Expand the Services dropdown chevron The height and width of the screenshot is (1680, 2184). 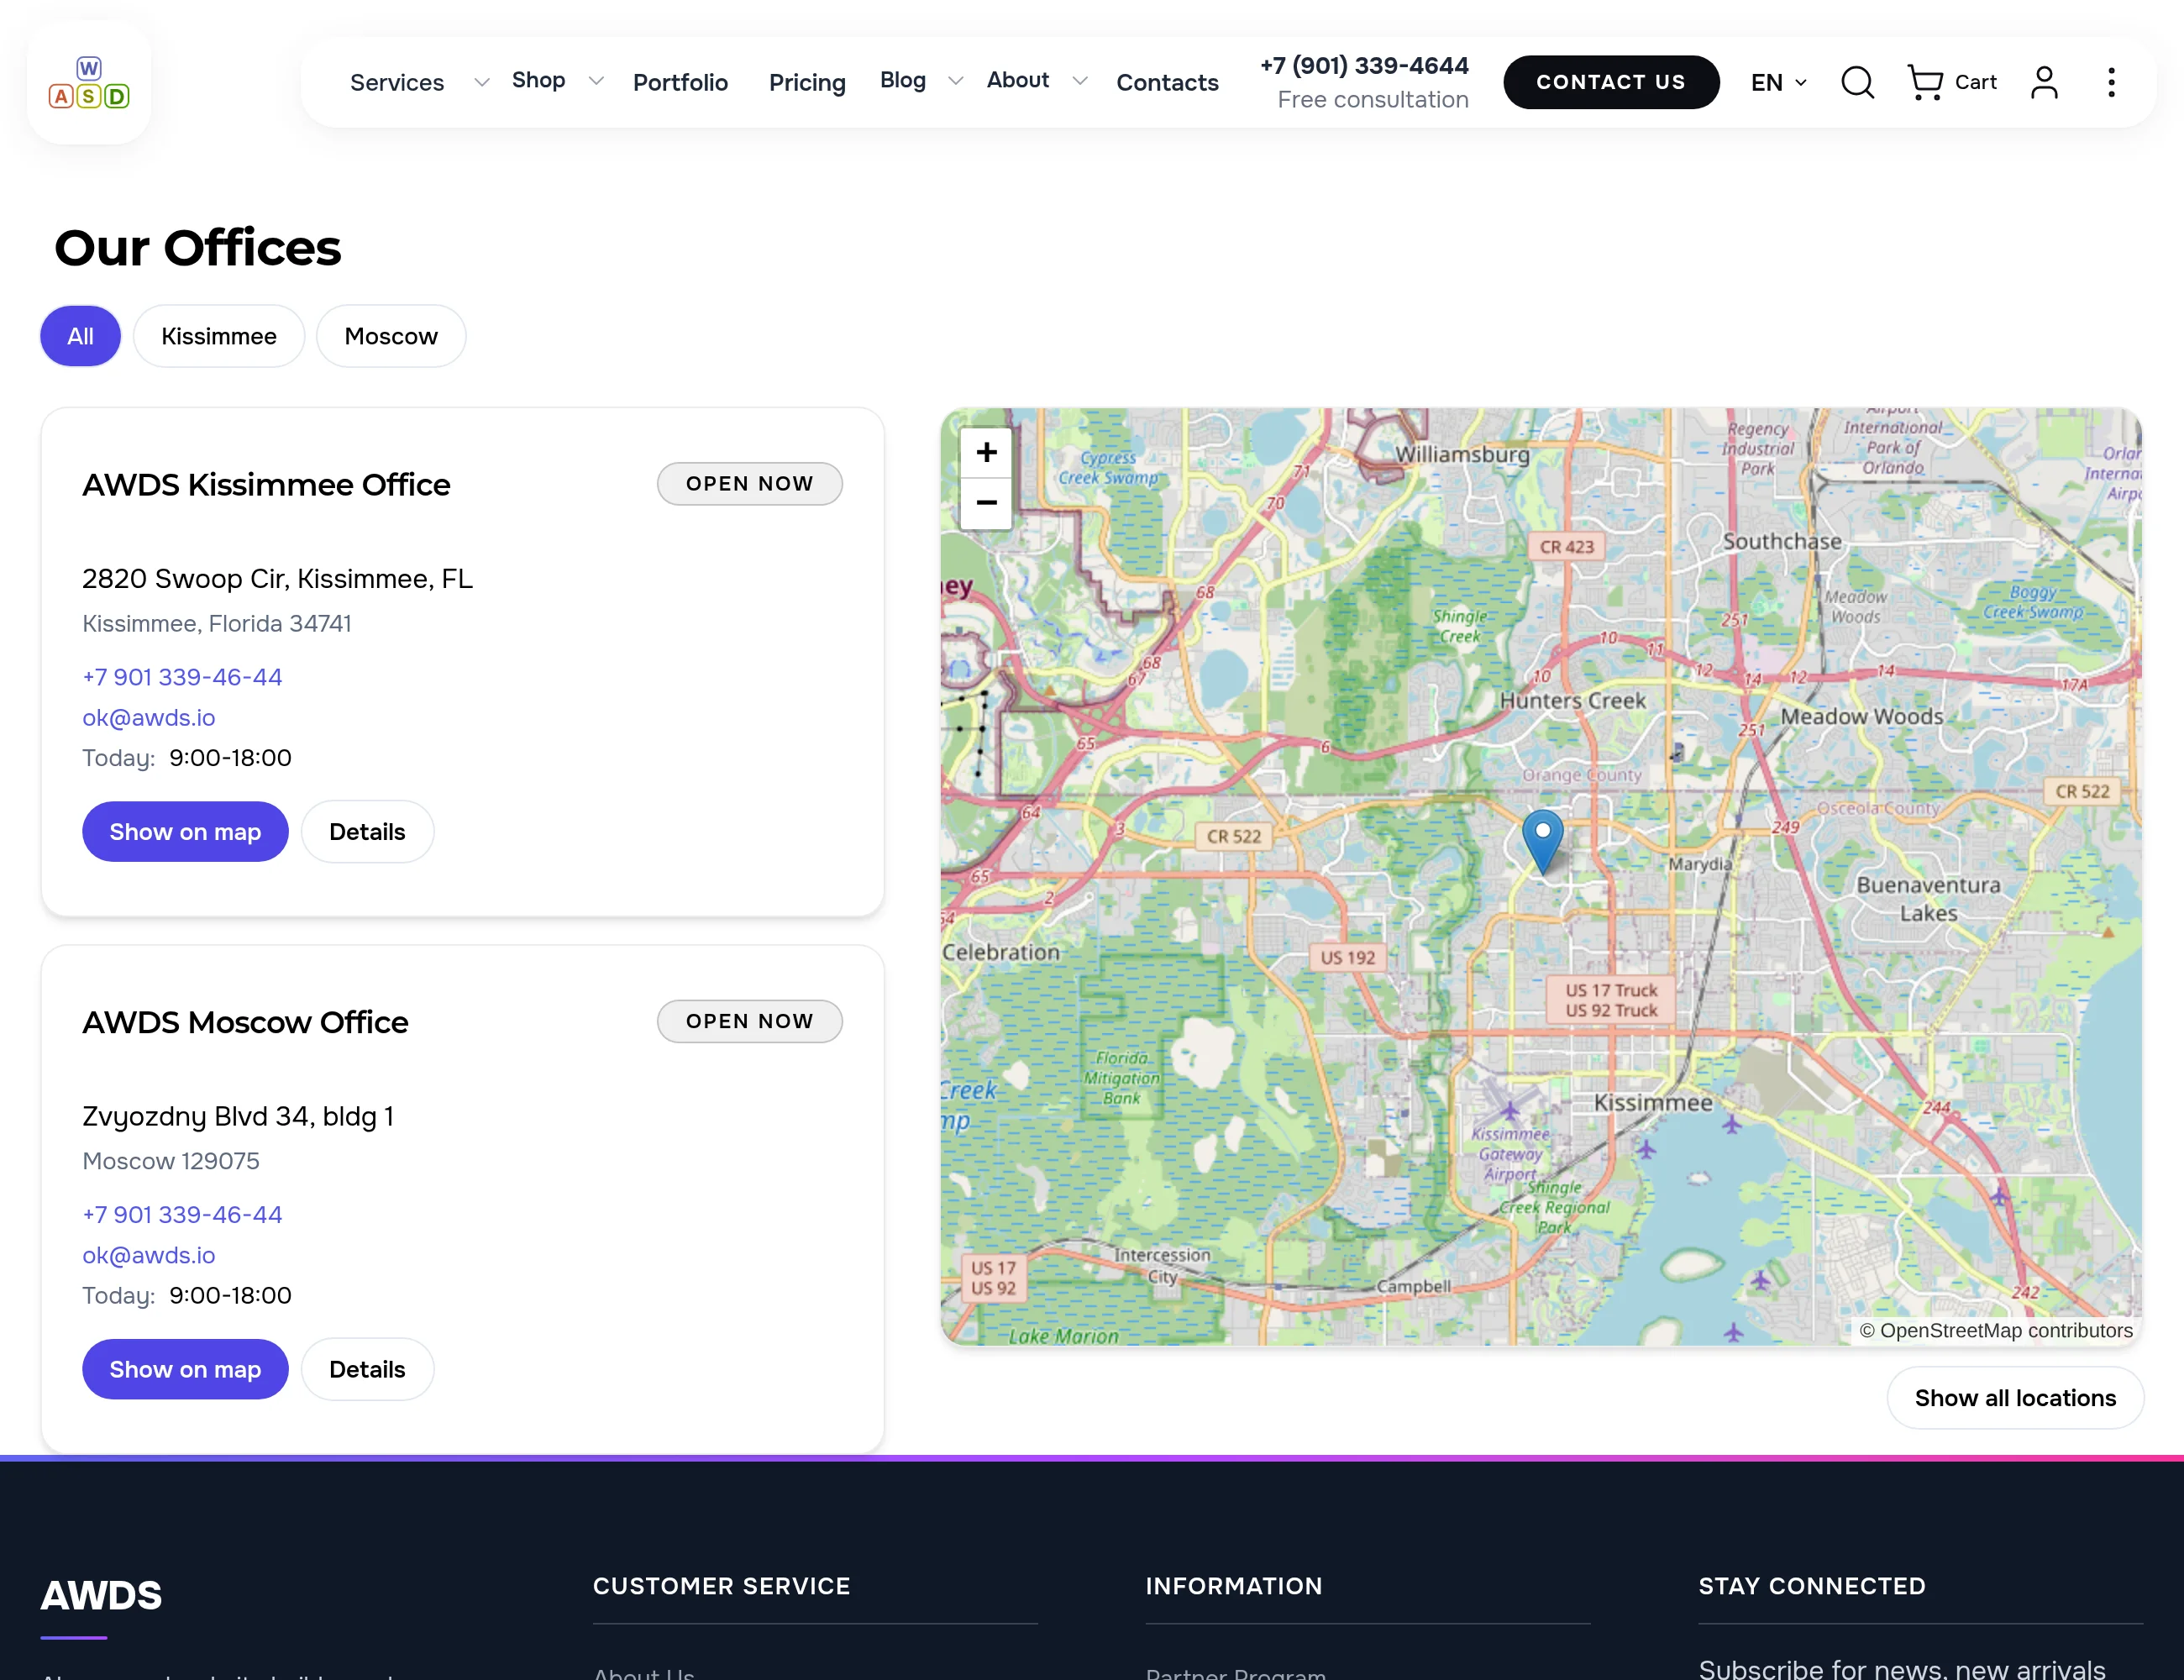pyautogui.click(x=482, y=82)
